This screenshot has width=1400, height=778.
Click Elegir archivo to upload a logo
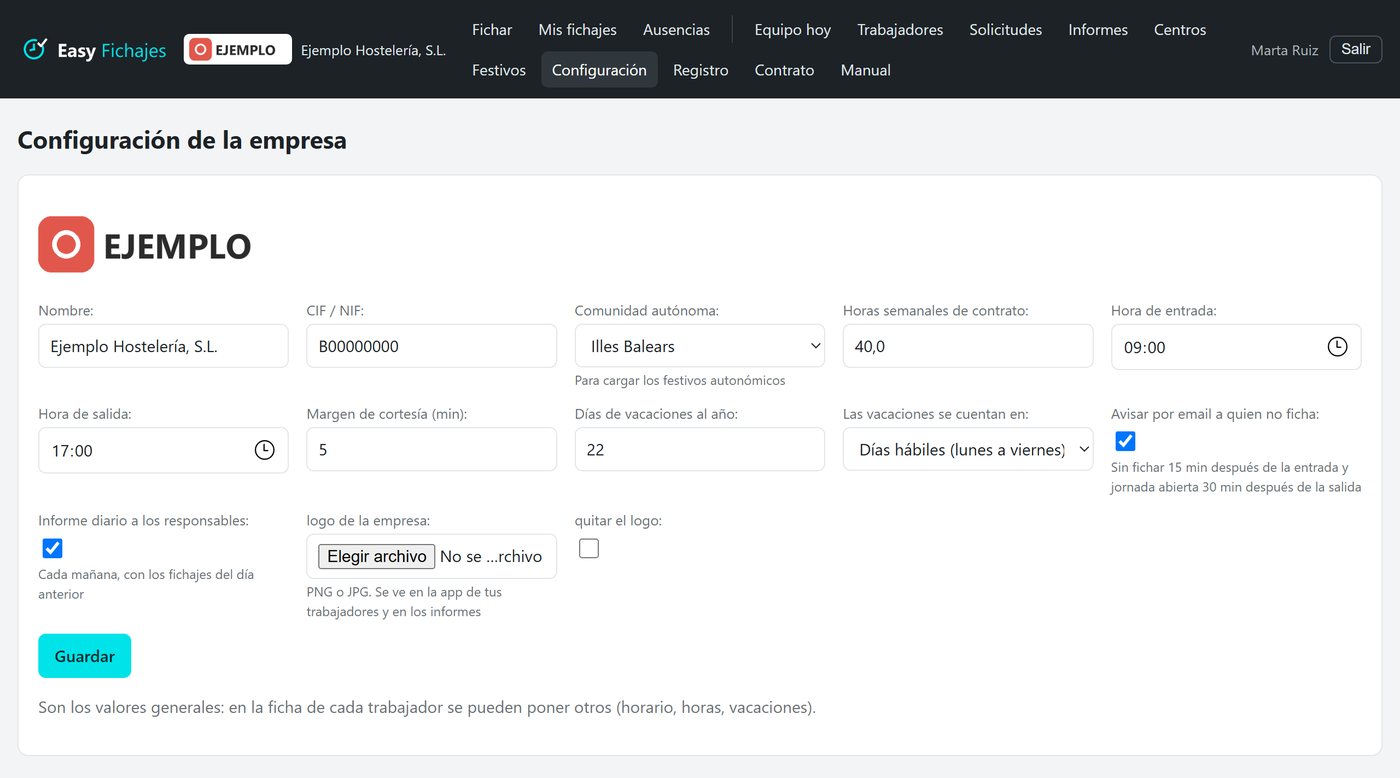(x=377, y=556)
